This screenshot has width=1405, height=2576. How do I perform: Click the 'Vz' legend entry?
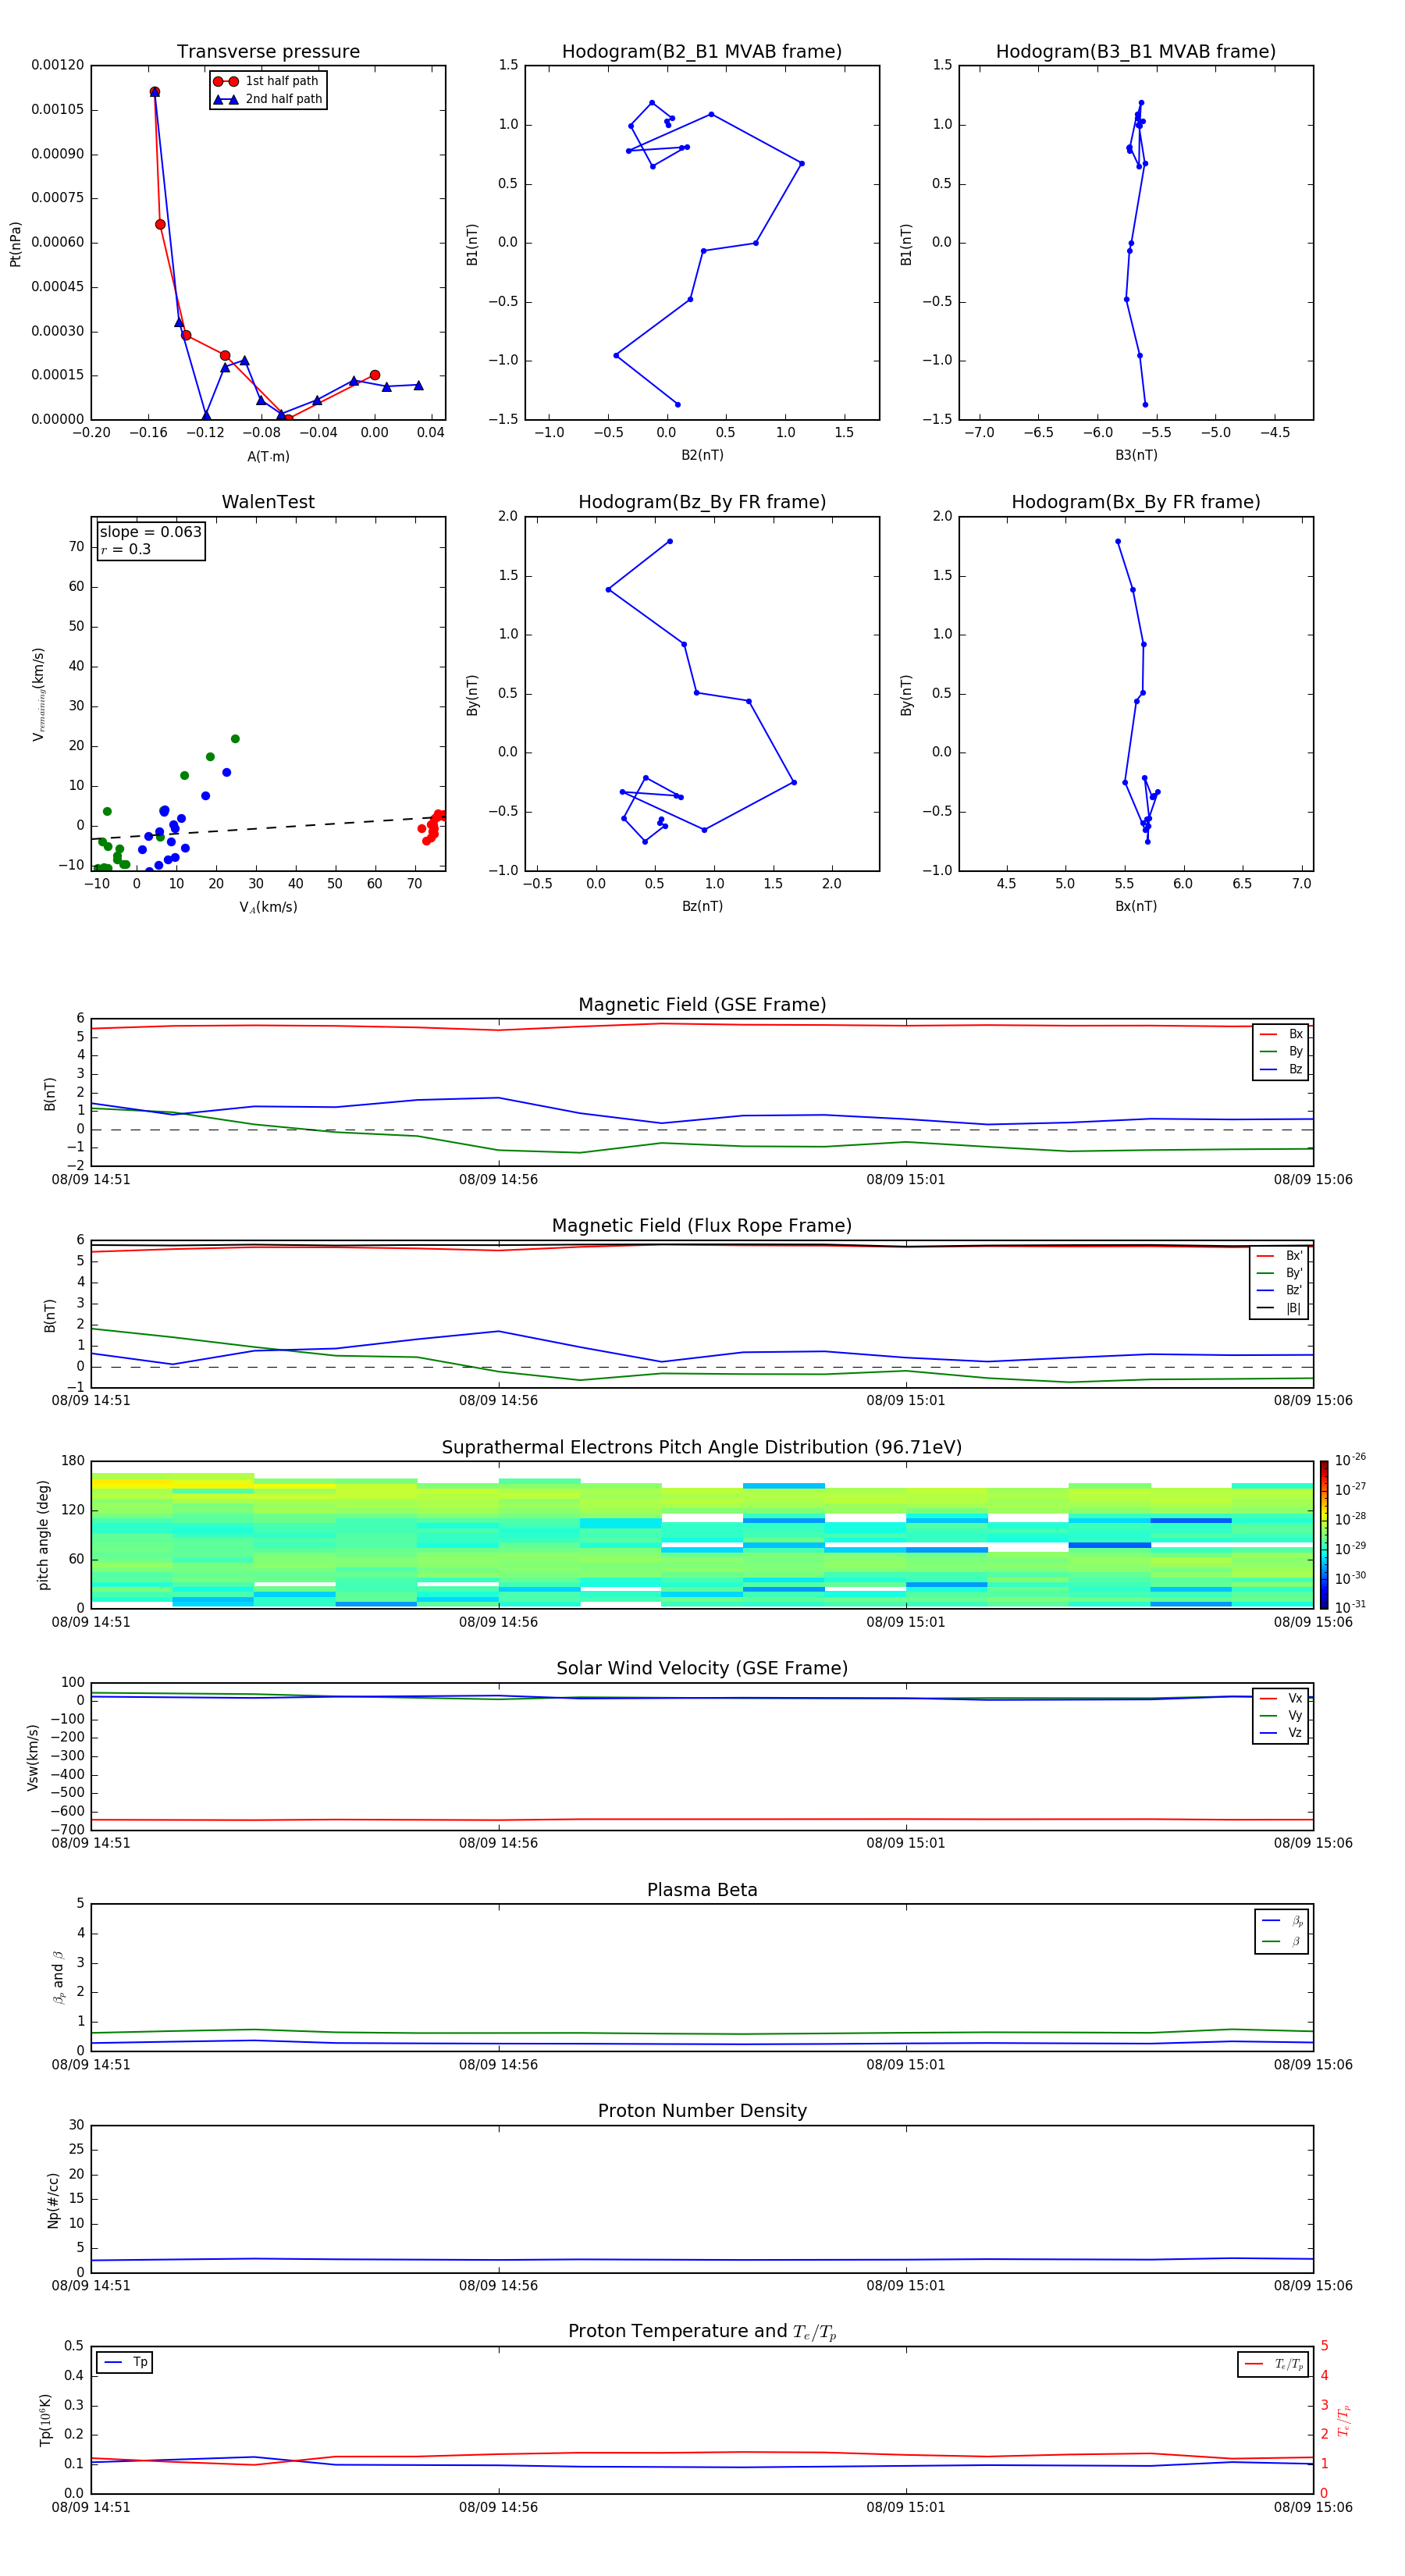1282,1733
